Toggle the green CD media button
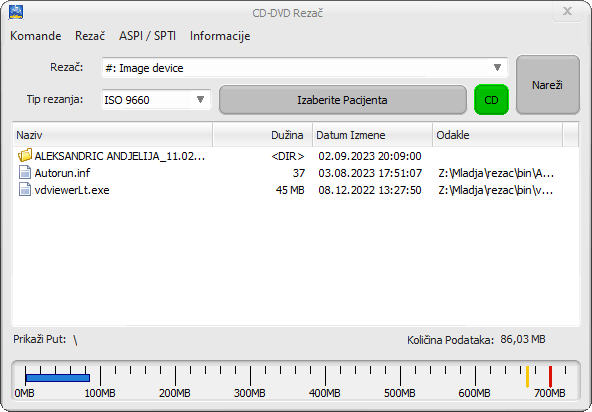 coord(491,100)
